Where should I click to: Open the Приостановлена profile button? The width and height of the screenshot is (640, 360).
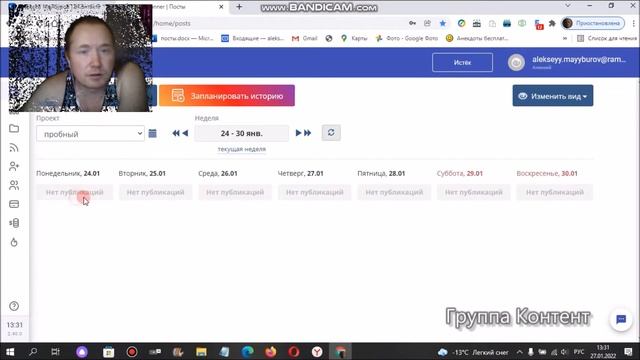593,23
